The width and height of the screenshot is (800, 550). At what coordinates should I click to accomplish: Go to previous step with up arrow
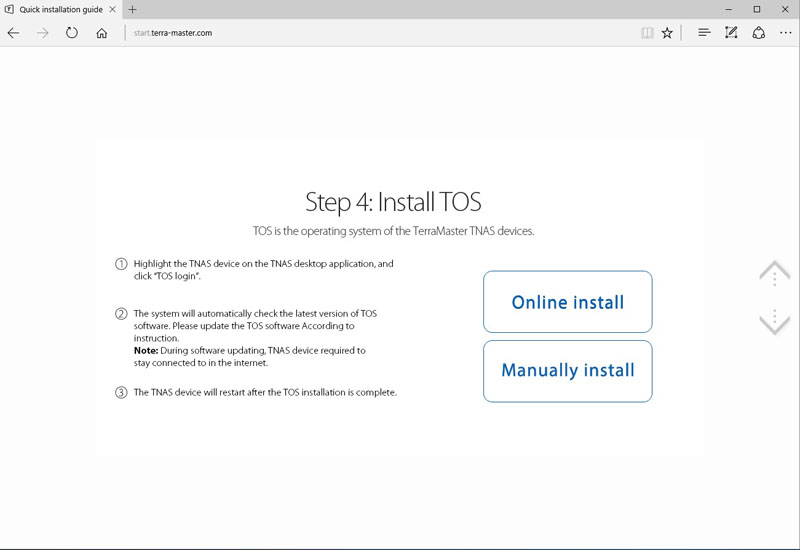point(774,271)
